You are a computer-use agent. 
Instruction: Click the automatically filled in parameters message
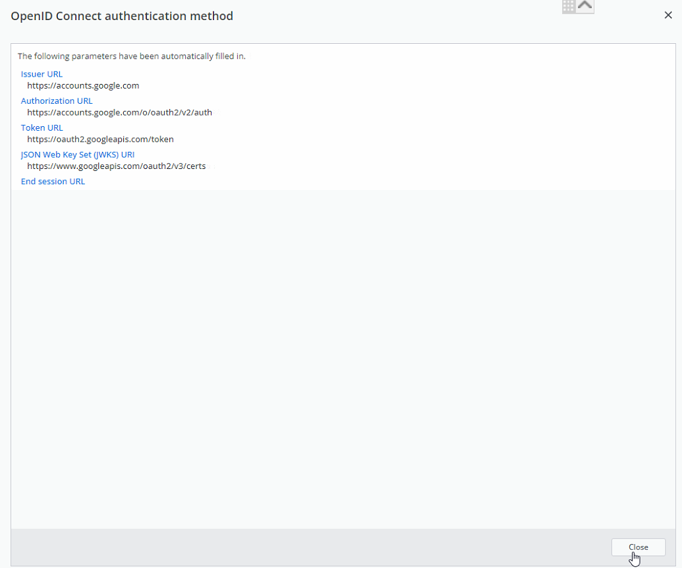click(131, 56)
